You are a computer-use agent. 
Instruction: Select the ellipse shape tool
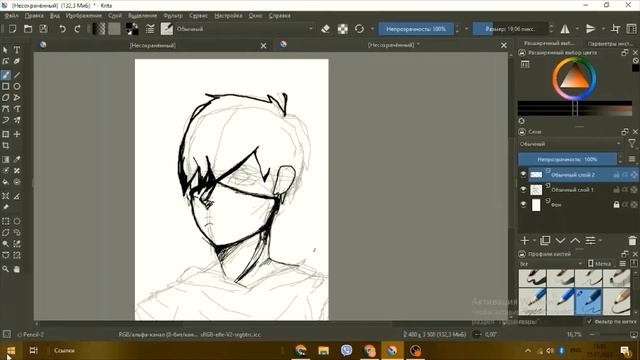point(17,87)
